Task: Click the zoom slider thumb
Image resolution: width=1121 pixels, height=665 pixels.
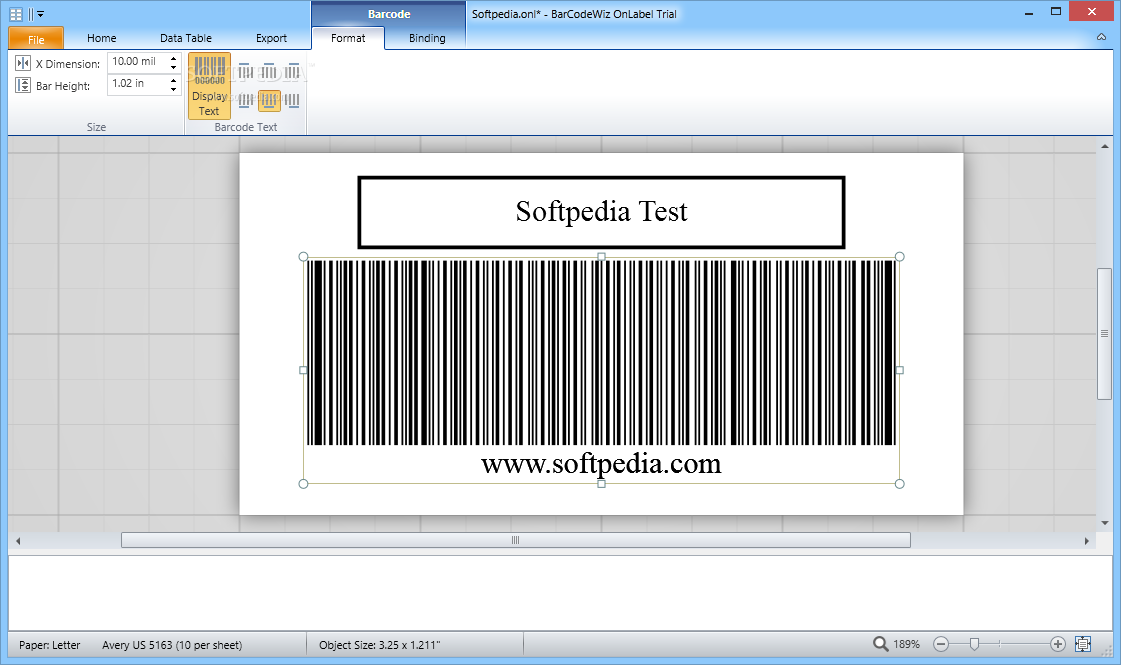Action: click(x=974, y=644)
